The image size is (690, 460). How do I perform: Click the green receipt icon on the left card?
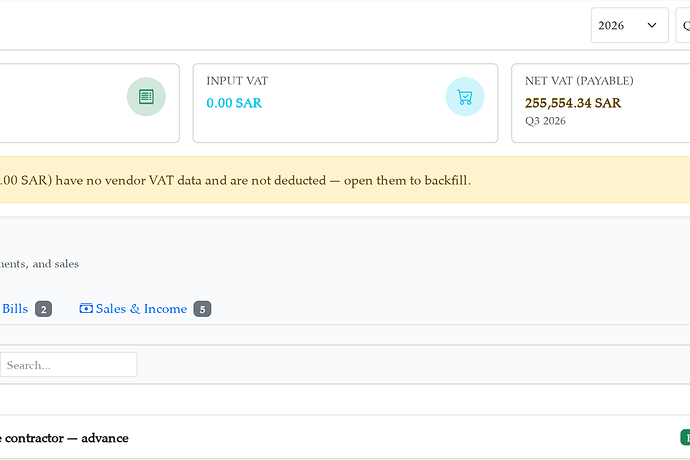pos(146,97)
